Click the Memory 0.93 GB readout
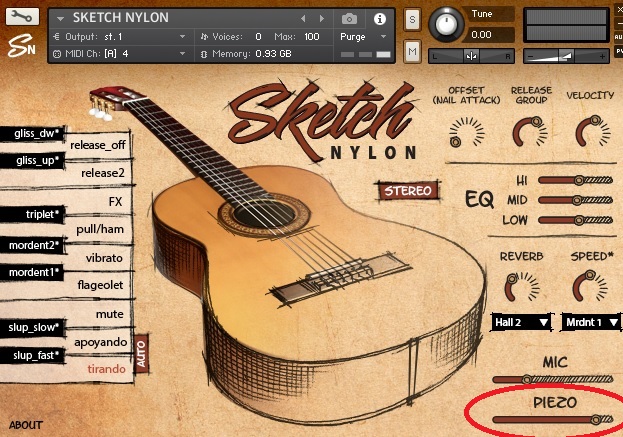Image resolution: width=623 pixels, height=437 pixels. pos(273,54)
